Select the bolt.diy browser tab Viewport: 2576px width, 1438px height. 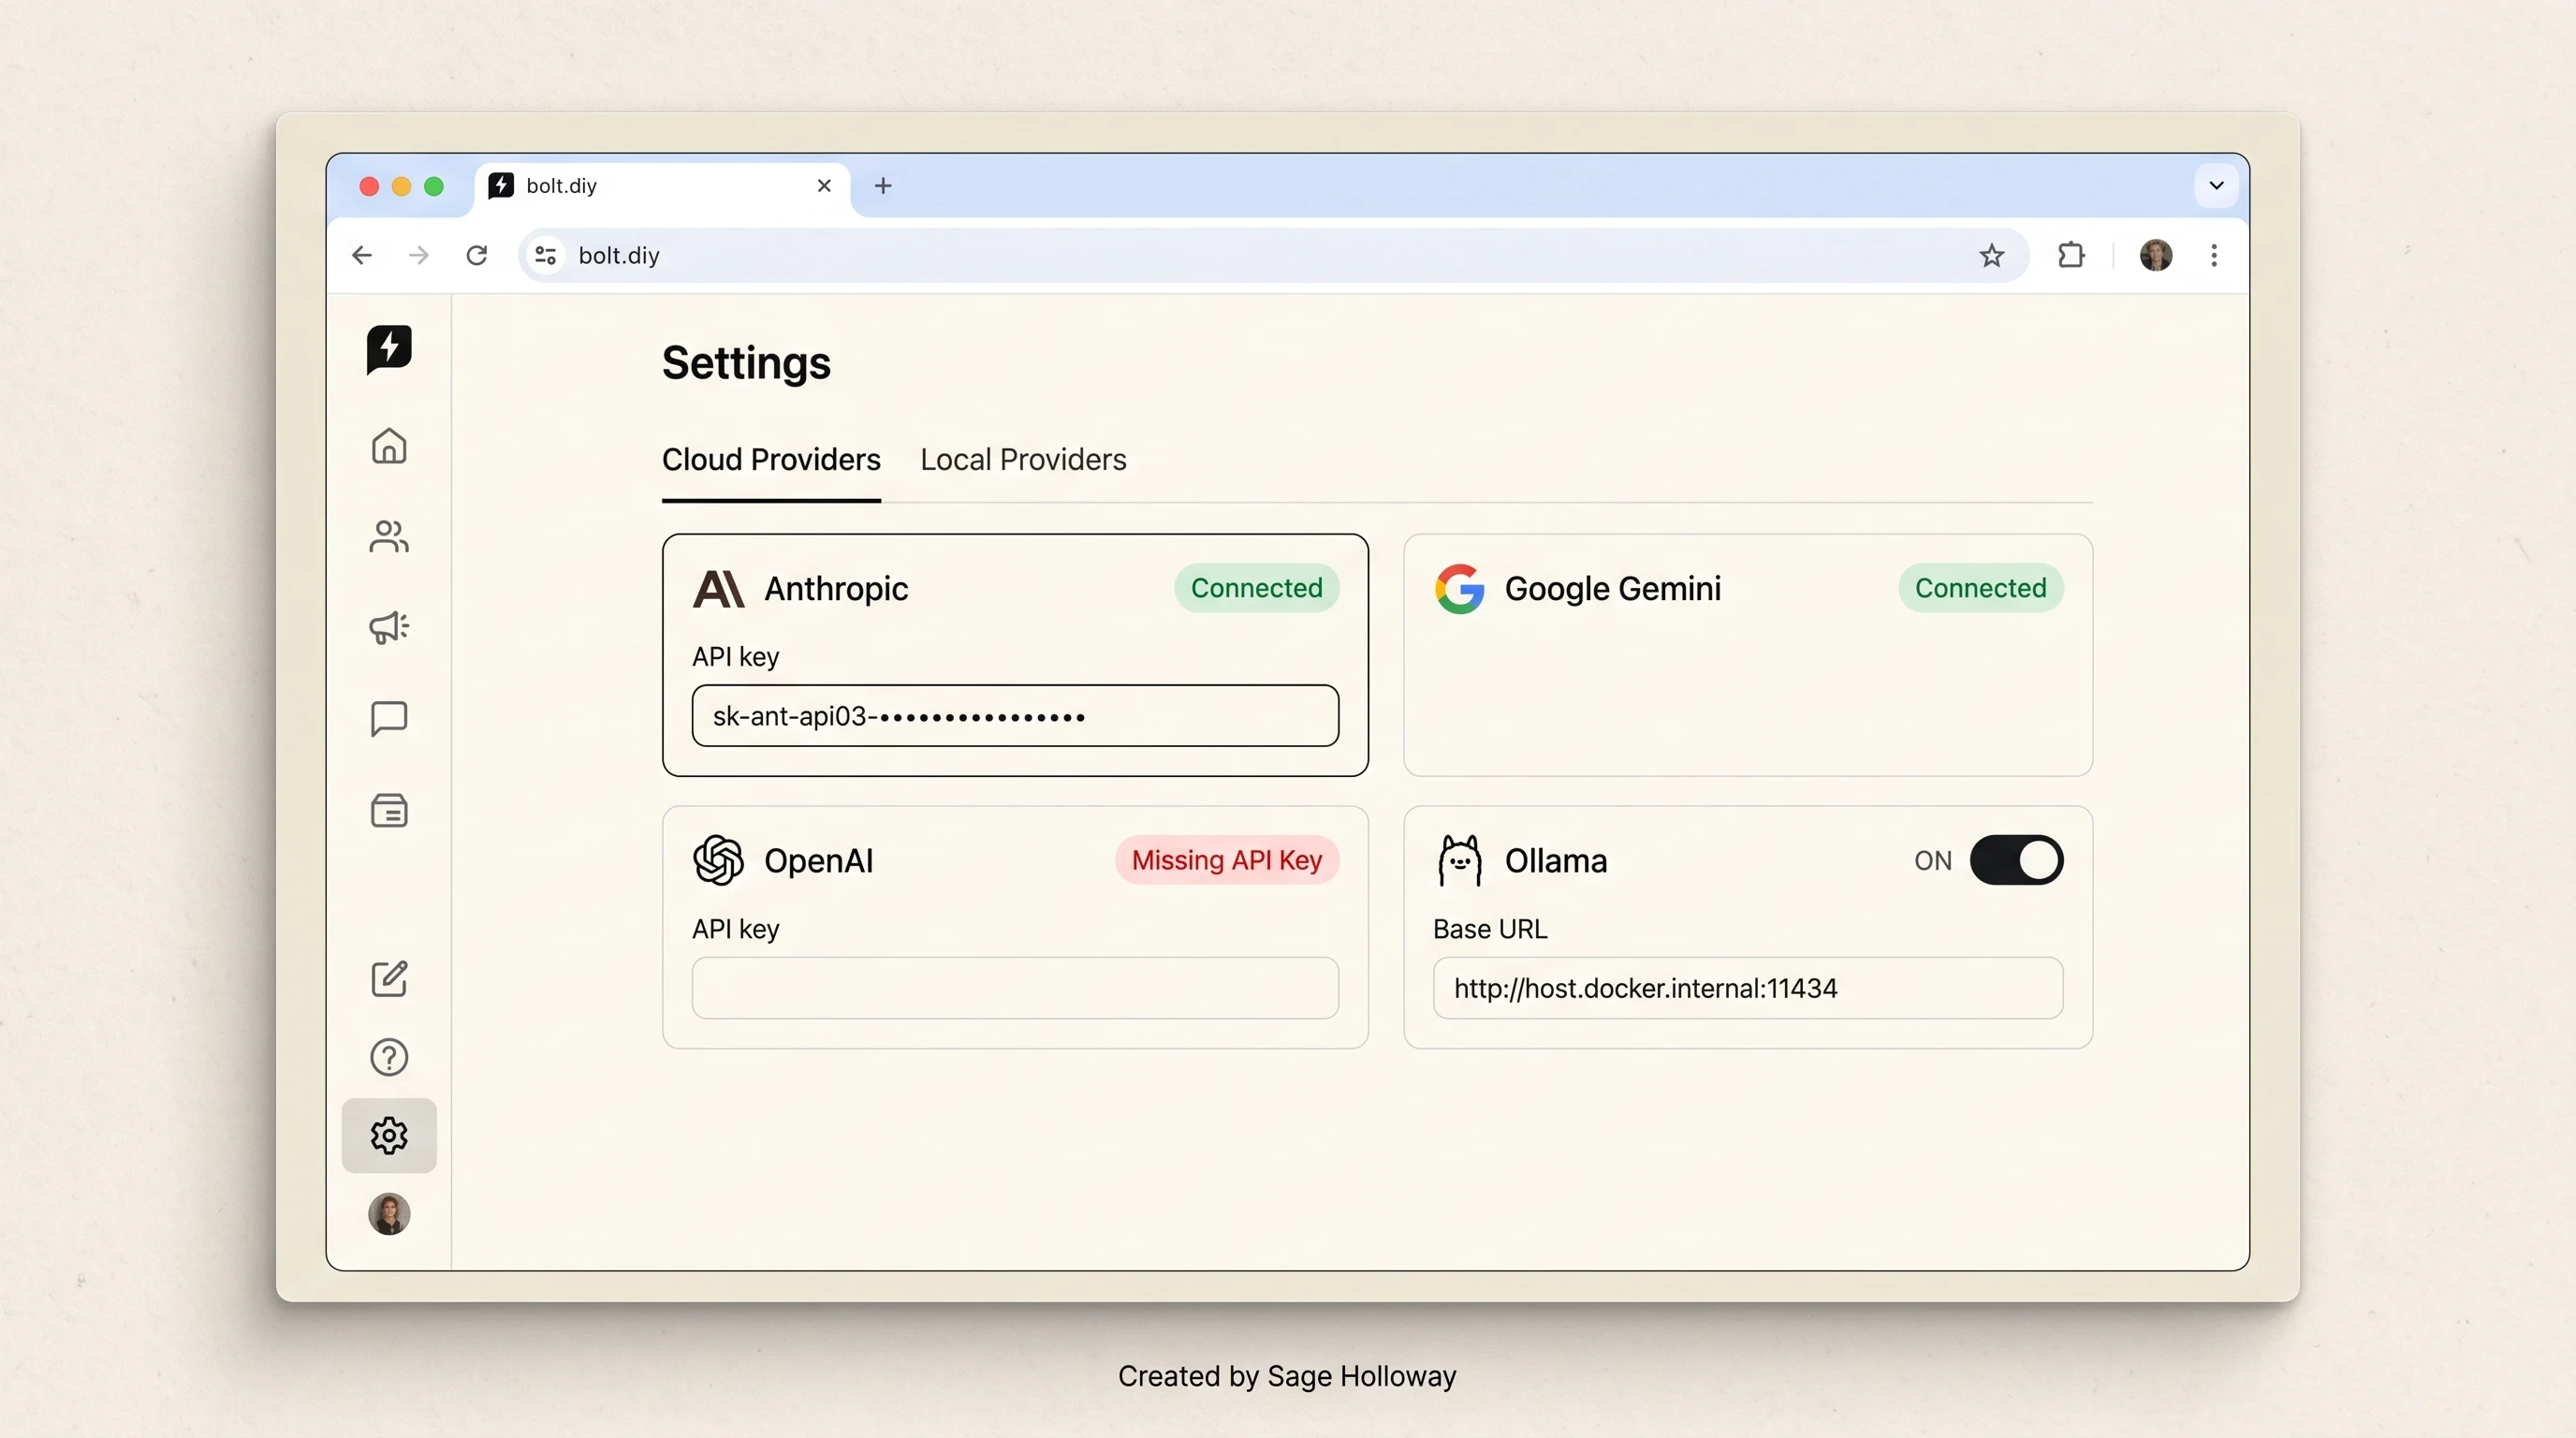tap(662, 186)
